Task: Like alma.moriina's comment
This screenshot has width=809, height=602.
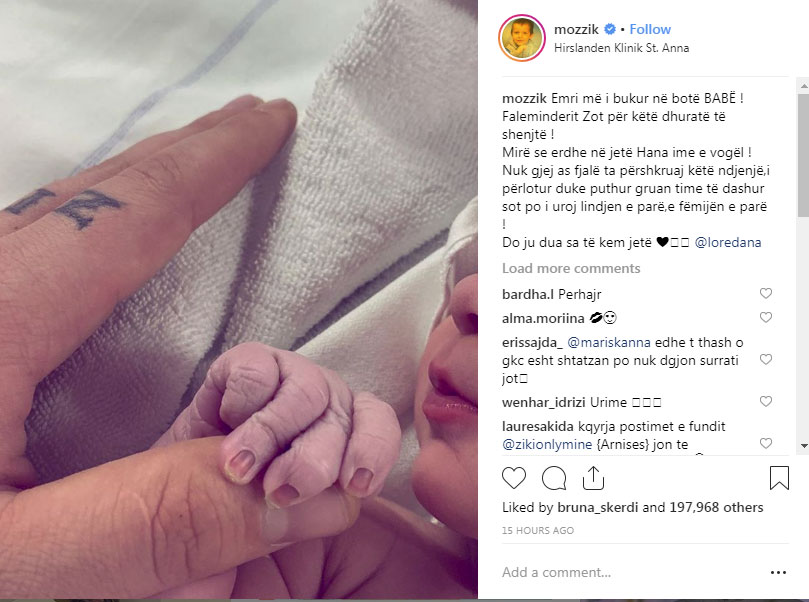Action: (766, 317)
